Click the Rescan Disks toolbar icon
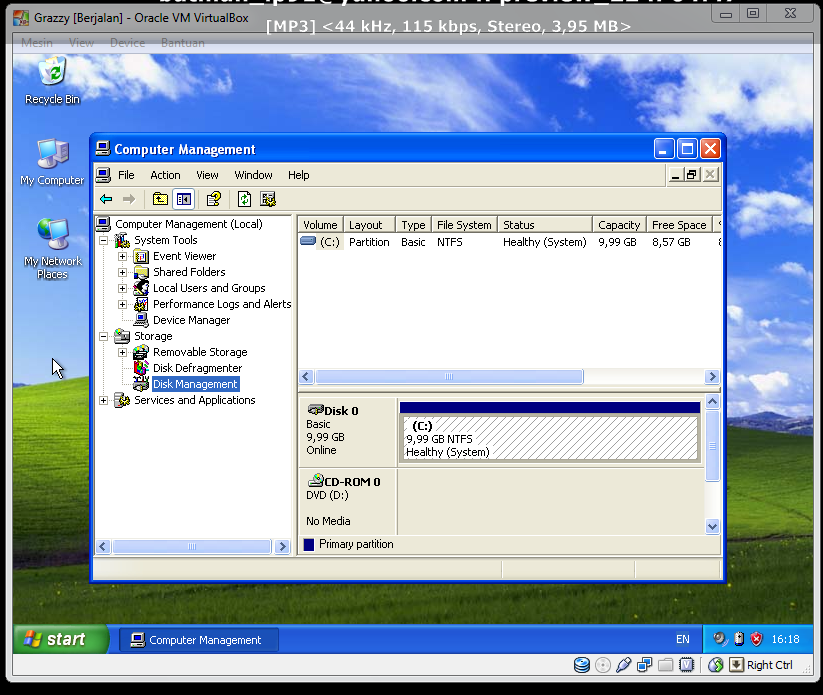The width and height of the screenshot is (823, 695). (x=268, y=199)
